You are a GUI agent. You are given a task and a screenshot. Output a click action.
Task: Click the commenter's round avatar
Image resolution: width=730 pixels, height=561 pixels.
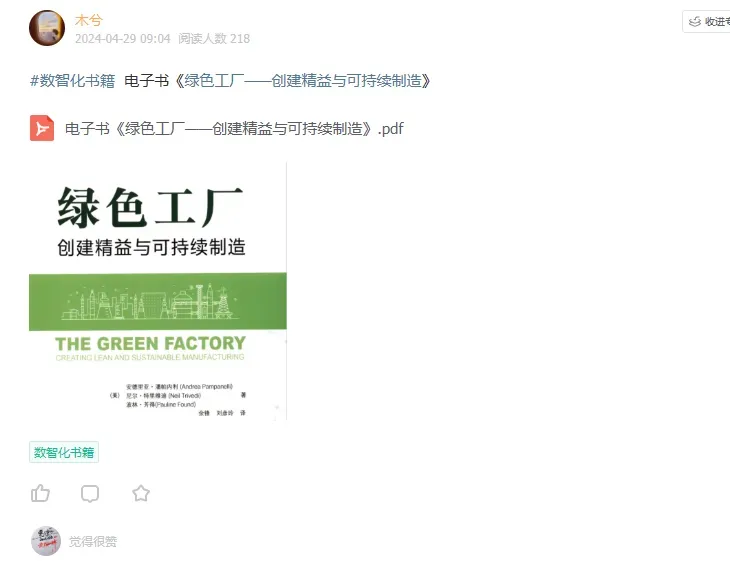point(46,541)
